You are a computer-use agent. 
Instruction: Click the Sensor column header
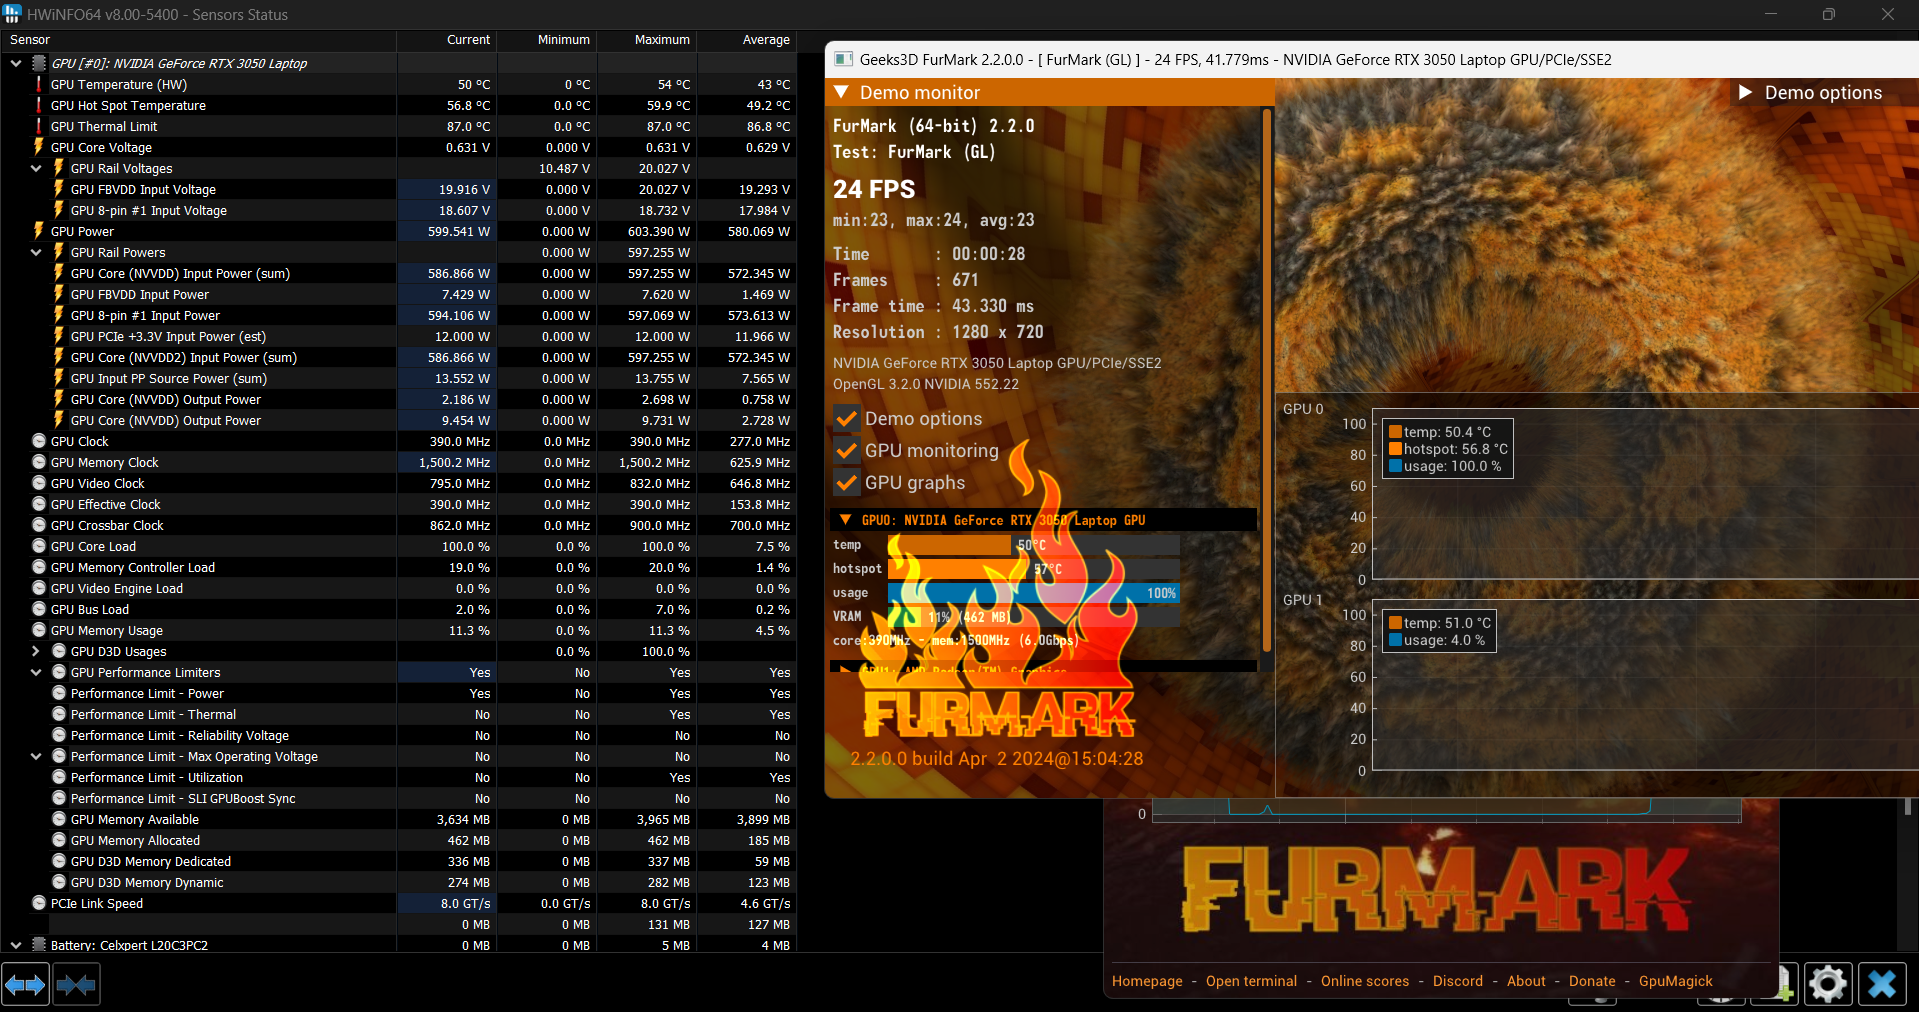tap(199, 40)
